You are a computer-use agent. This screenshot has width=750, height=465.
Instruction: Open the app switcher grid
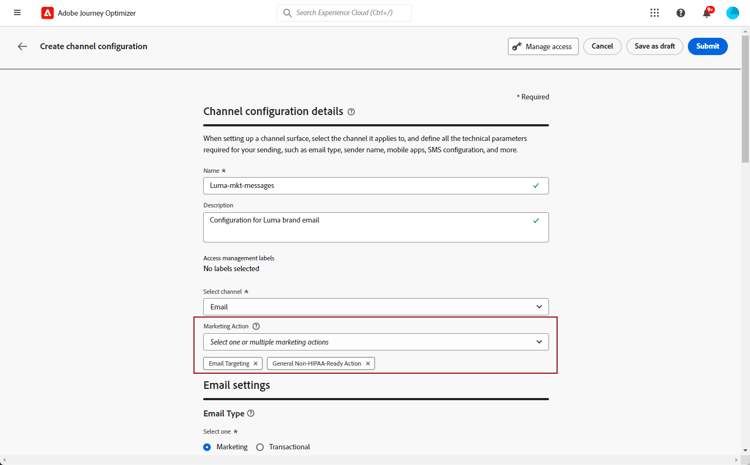[654, 13]
